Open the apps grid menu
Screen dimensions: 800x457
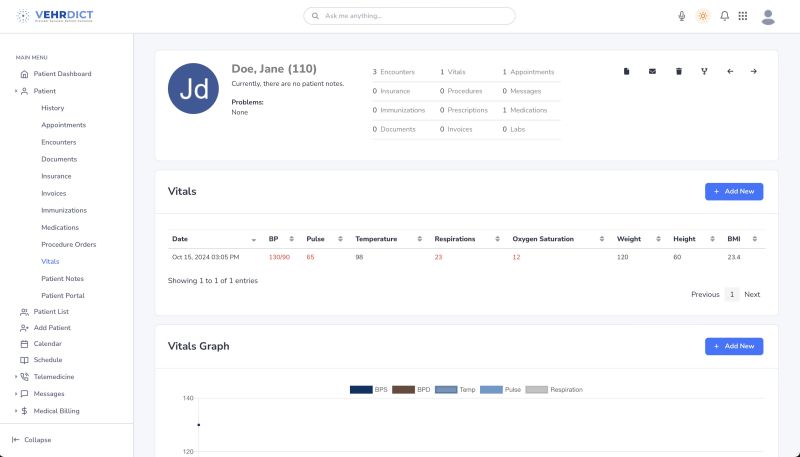pyautogui.click(x=743, y=16)
